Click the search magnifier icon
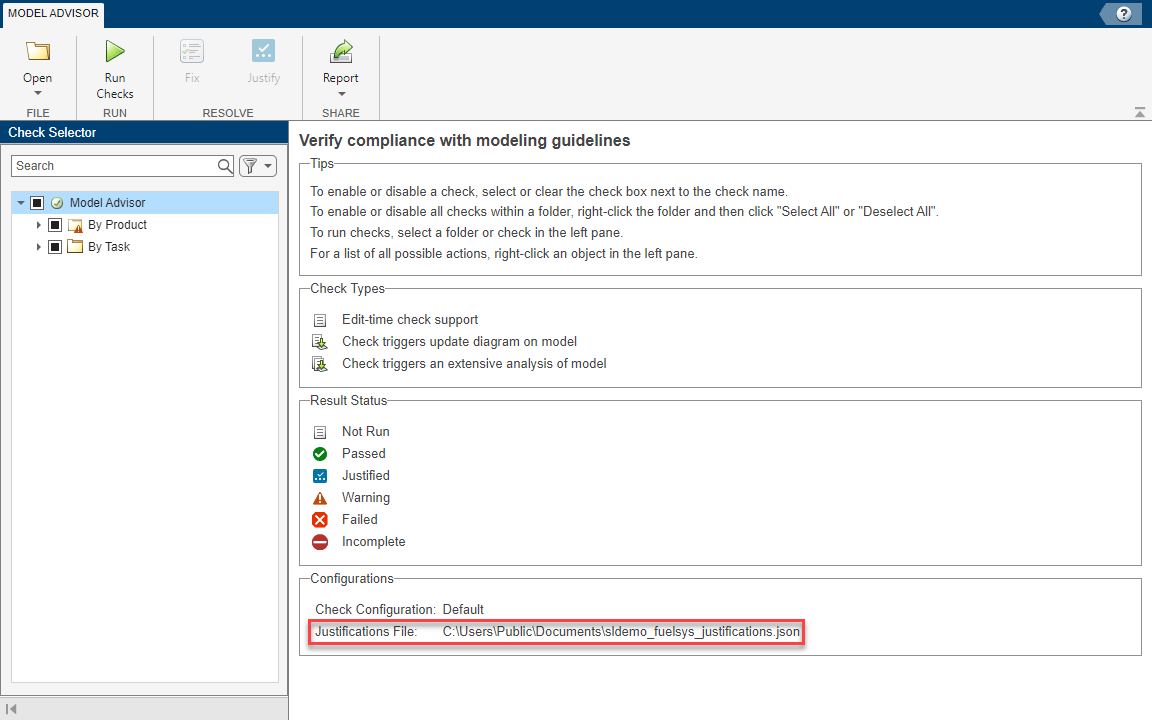The image size is (1152, 720). (225, 166)
